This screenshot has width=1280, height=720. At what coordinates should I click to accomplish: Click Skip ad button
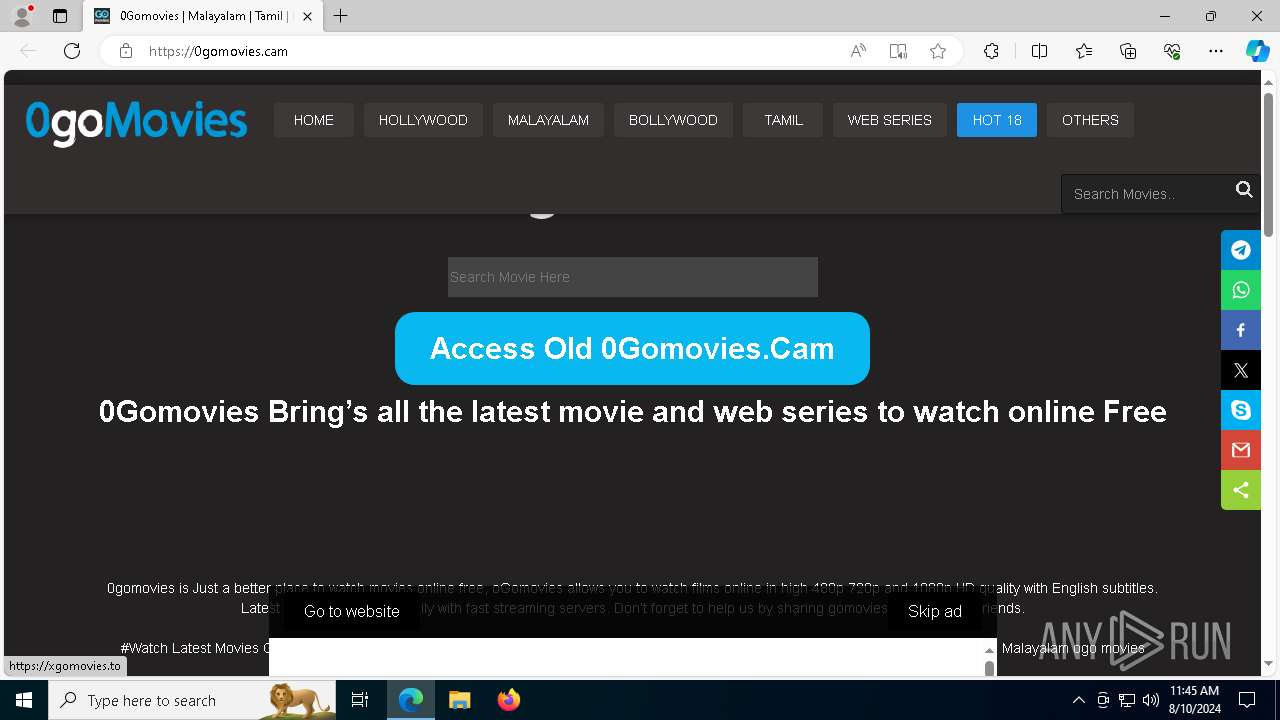click(935, 611)
